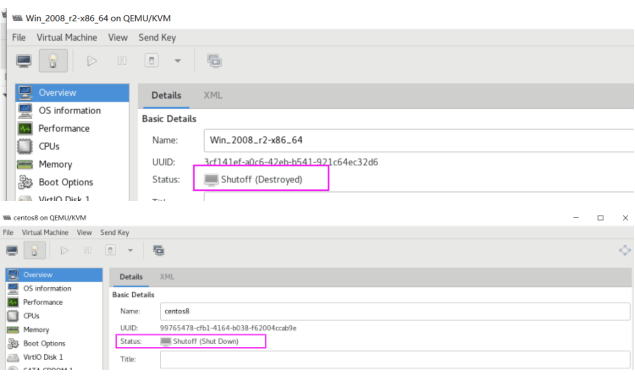The height and width of the screenshot is (376, 635).
Task: Select Memory in Win_2008_r2 hardware list
Action: pyautogui.click(x=72, y=164)
